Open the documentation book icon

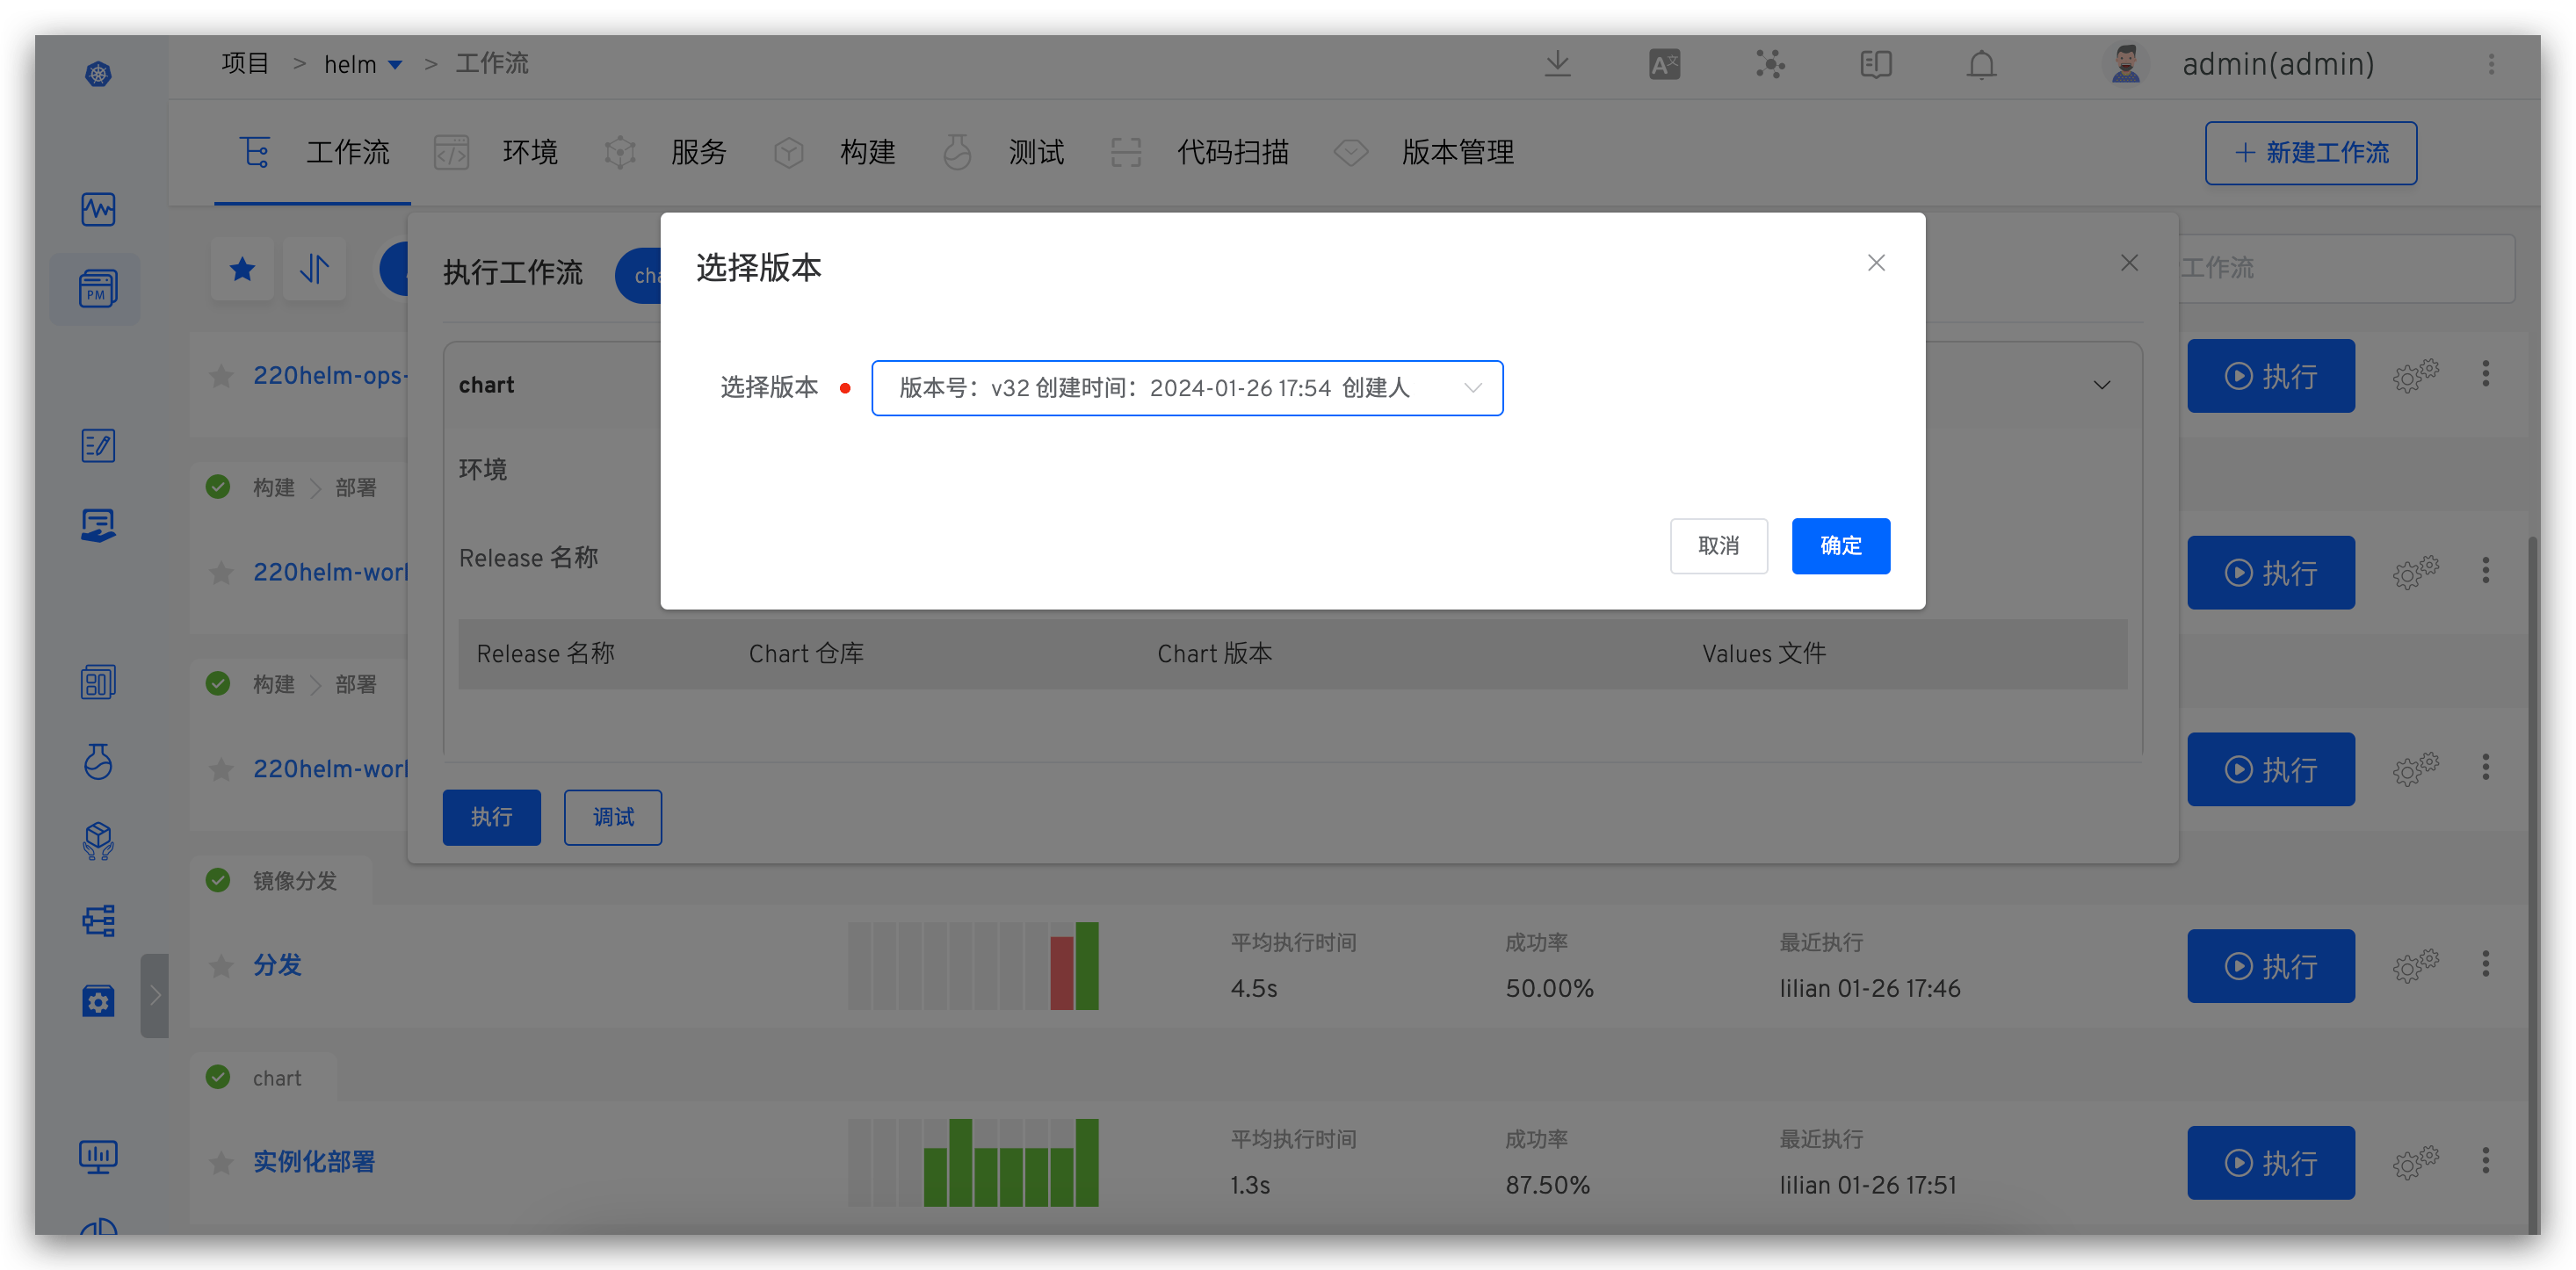(x=1875, y=65)
